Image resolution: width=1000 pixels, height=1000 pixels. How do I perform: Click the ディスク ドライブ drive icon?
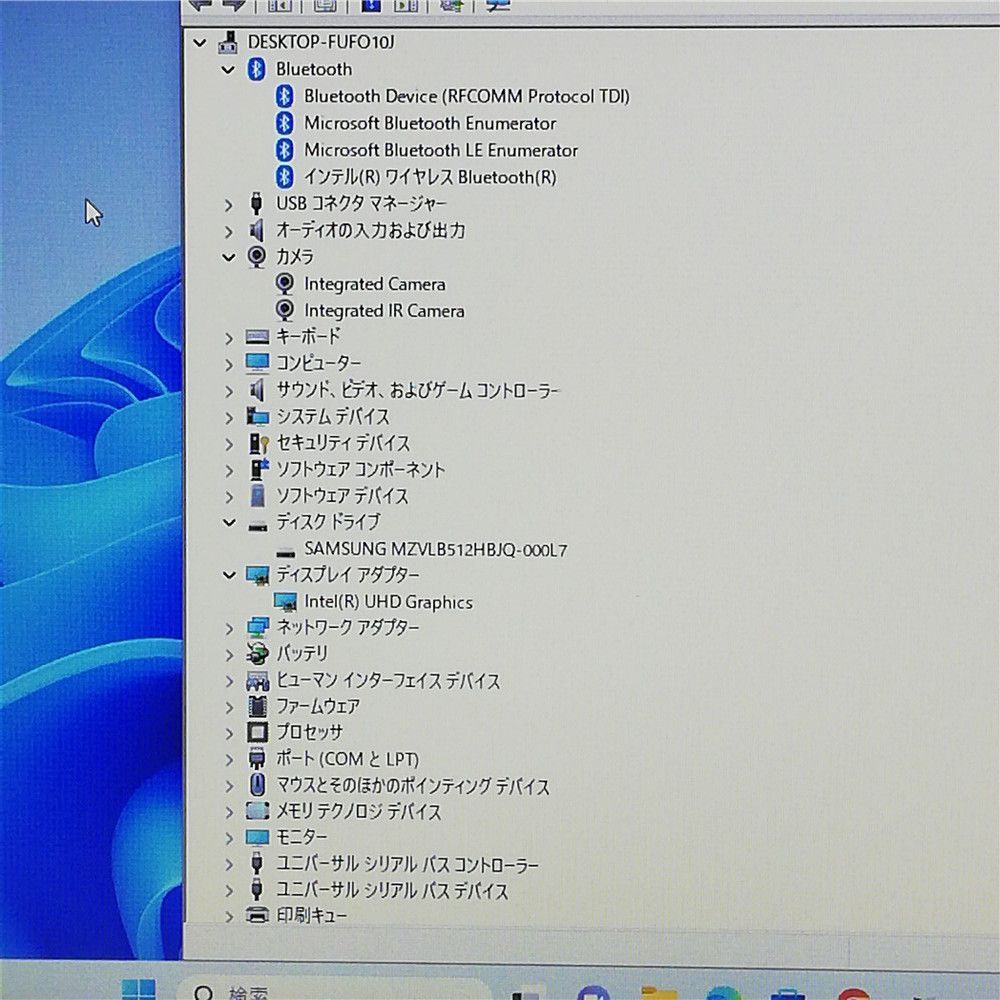pos(257,525)
